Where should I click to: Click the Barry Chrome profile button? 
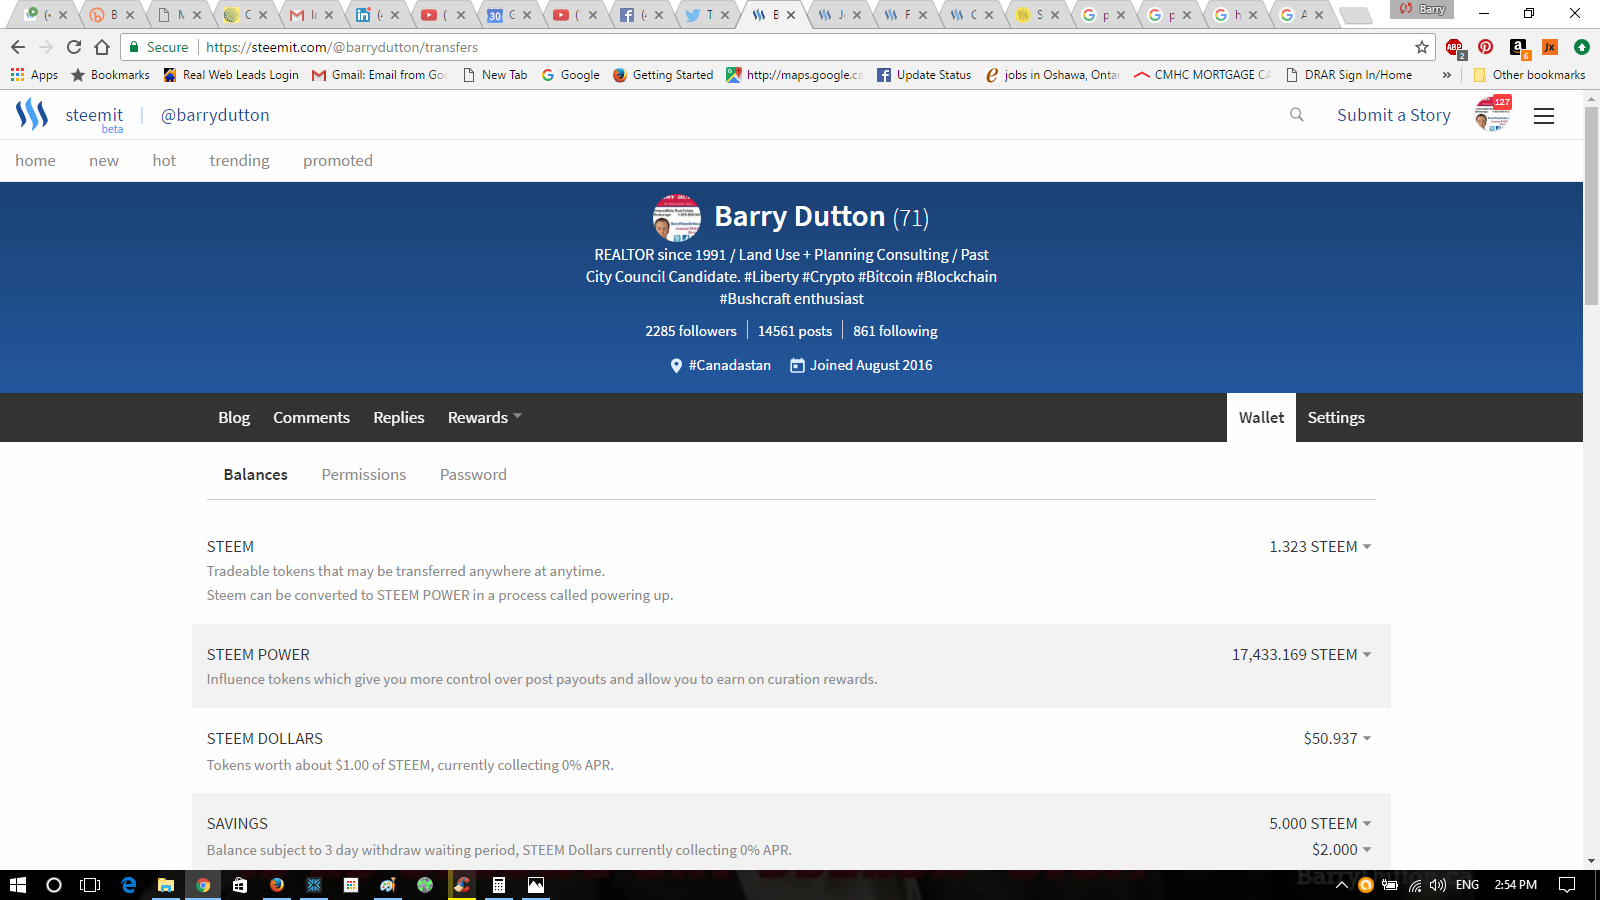1423,9
